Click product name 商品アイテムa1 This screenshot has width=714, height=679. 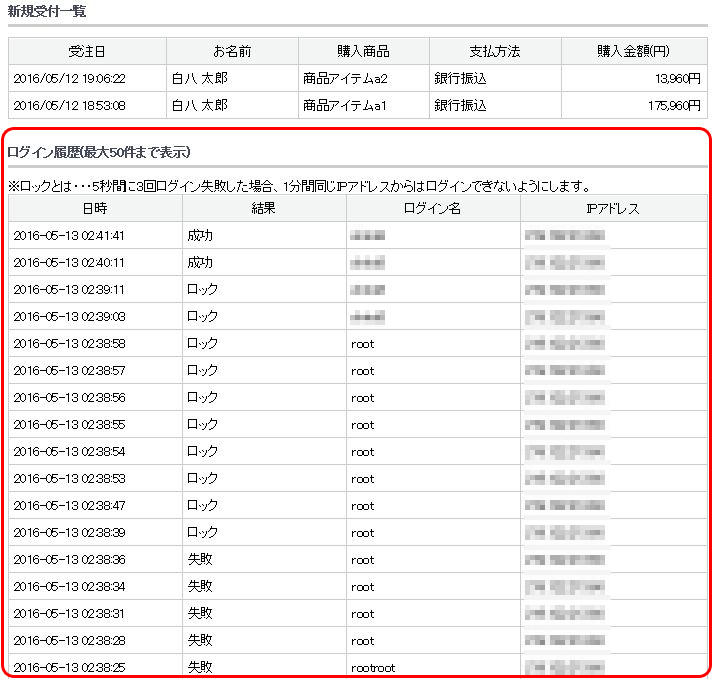coord(345,106)
